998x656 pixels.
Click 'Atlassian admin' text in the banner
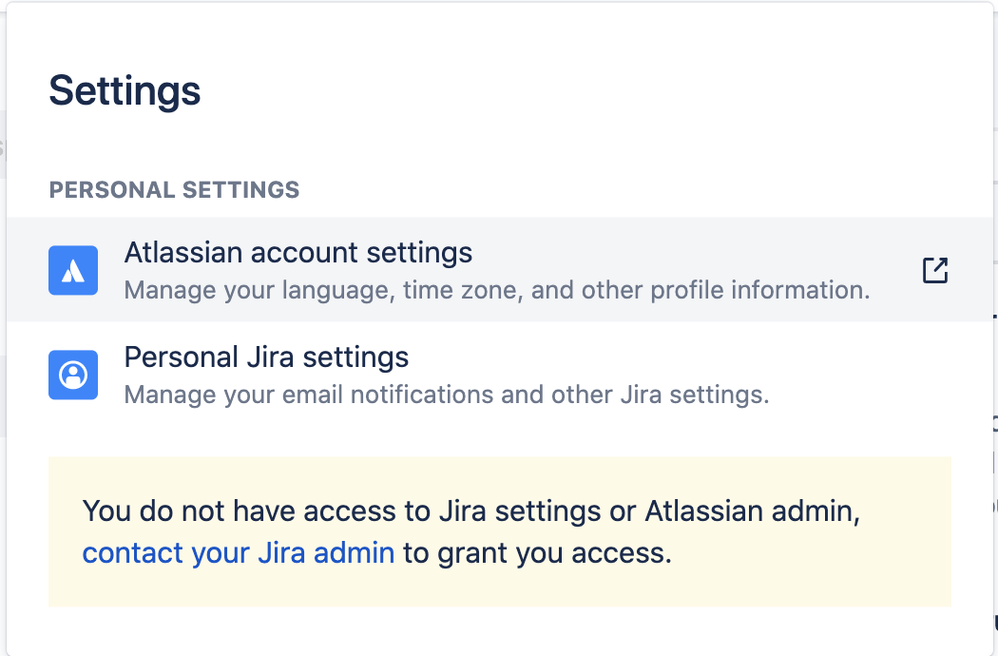pos(752,511)
